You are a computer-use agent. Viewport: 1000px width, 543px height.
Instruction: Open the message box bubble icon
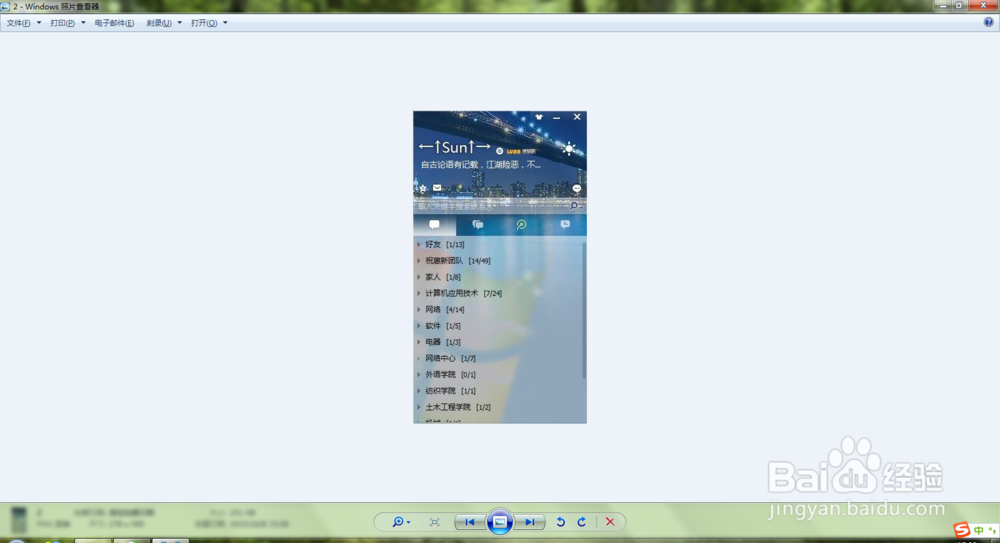[577, 188]
